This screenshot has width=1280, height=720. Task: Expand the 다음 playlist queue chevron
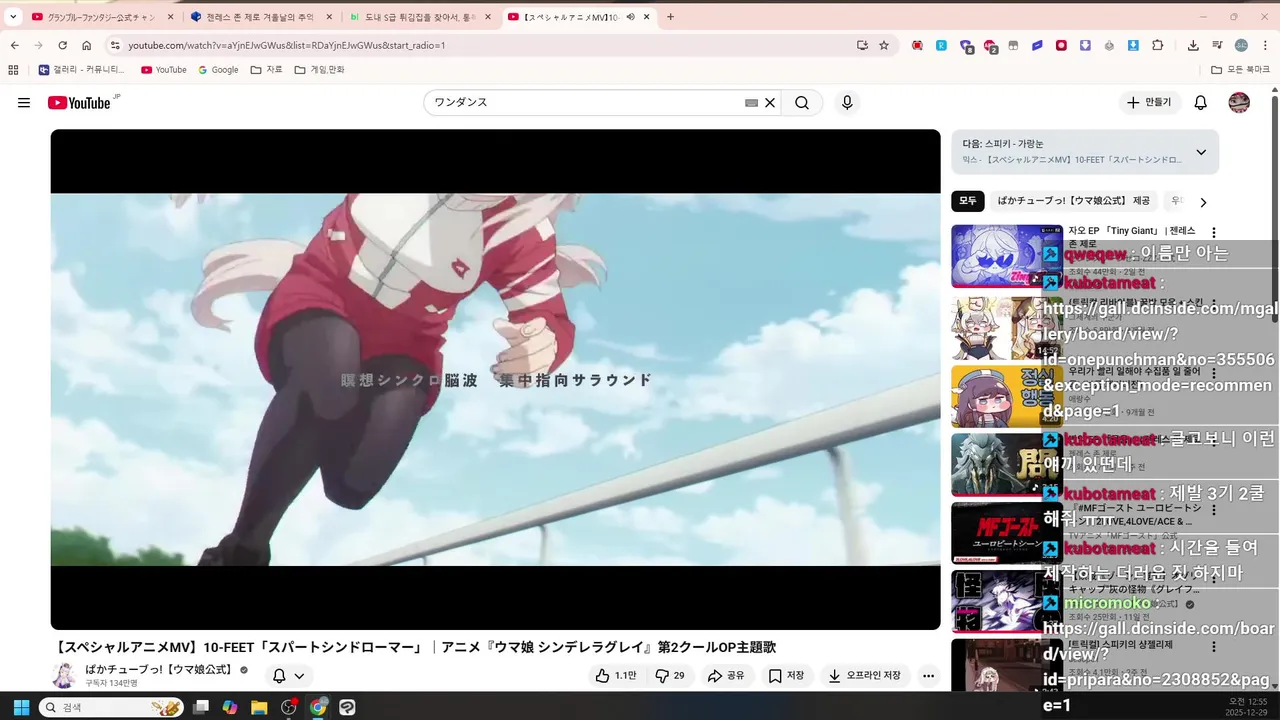[1201, 152]
